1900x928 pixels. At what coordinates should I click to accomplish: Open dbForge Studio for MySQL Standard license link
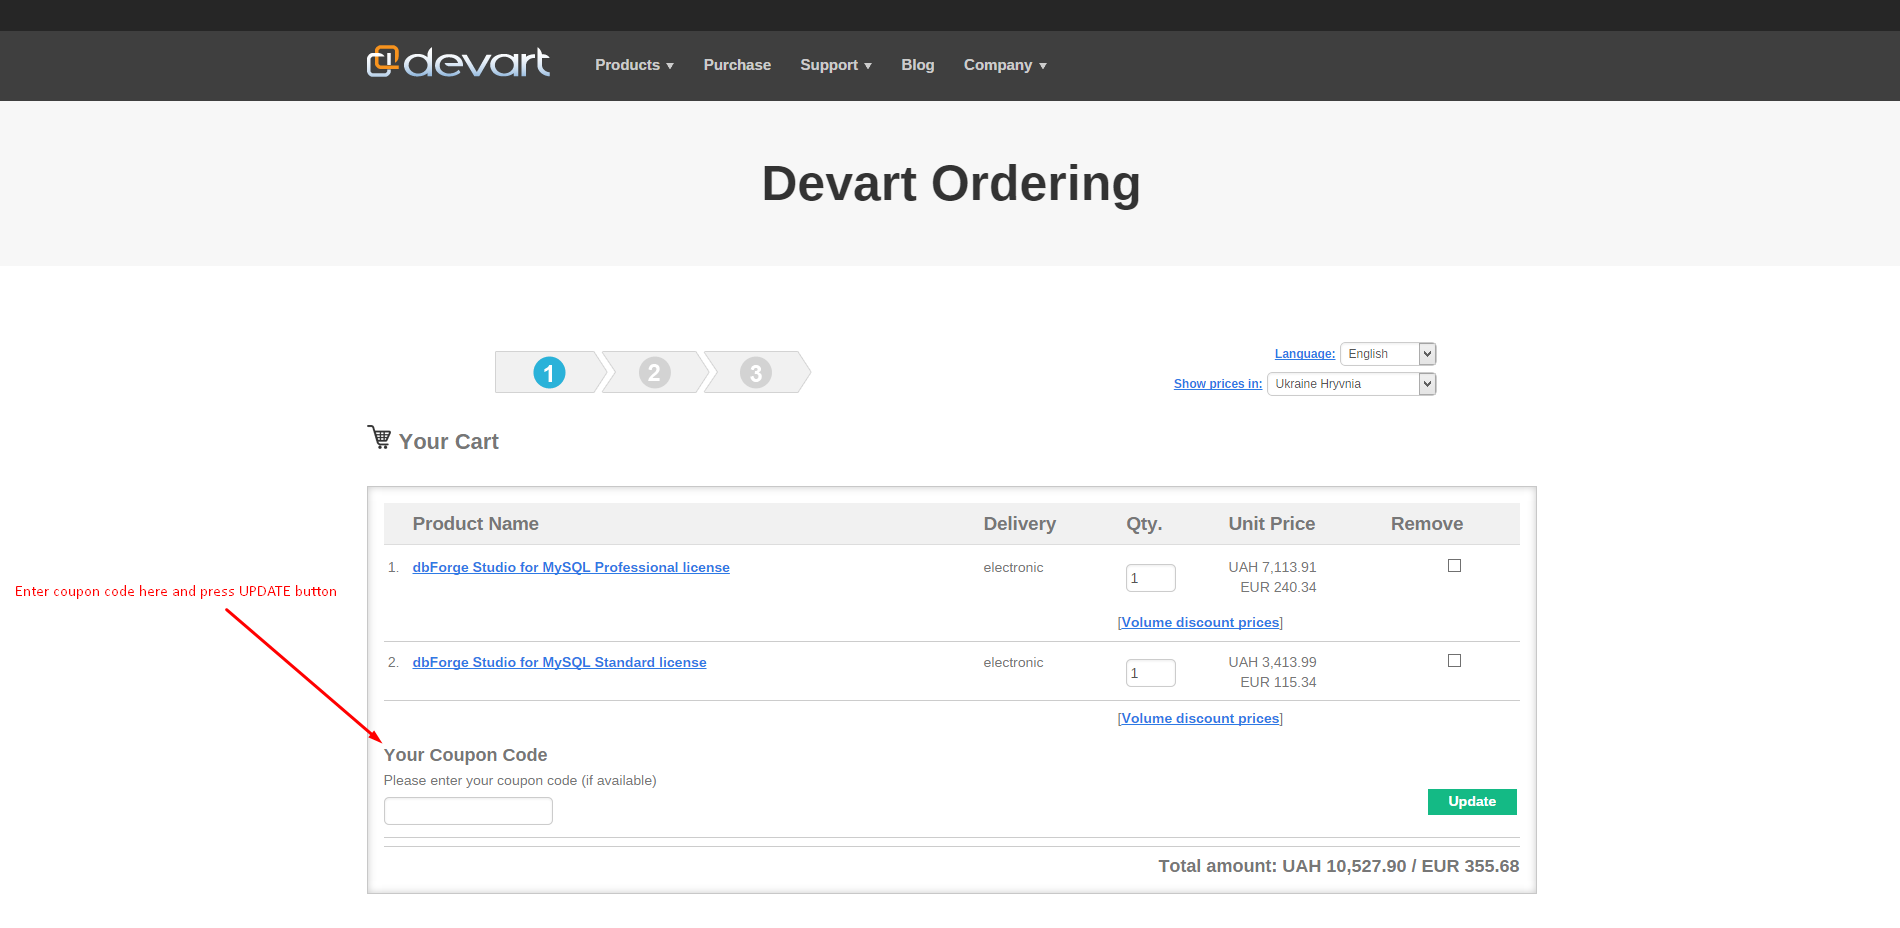[559, 662]
